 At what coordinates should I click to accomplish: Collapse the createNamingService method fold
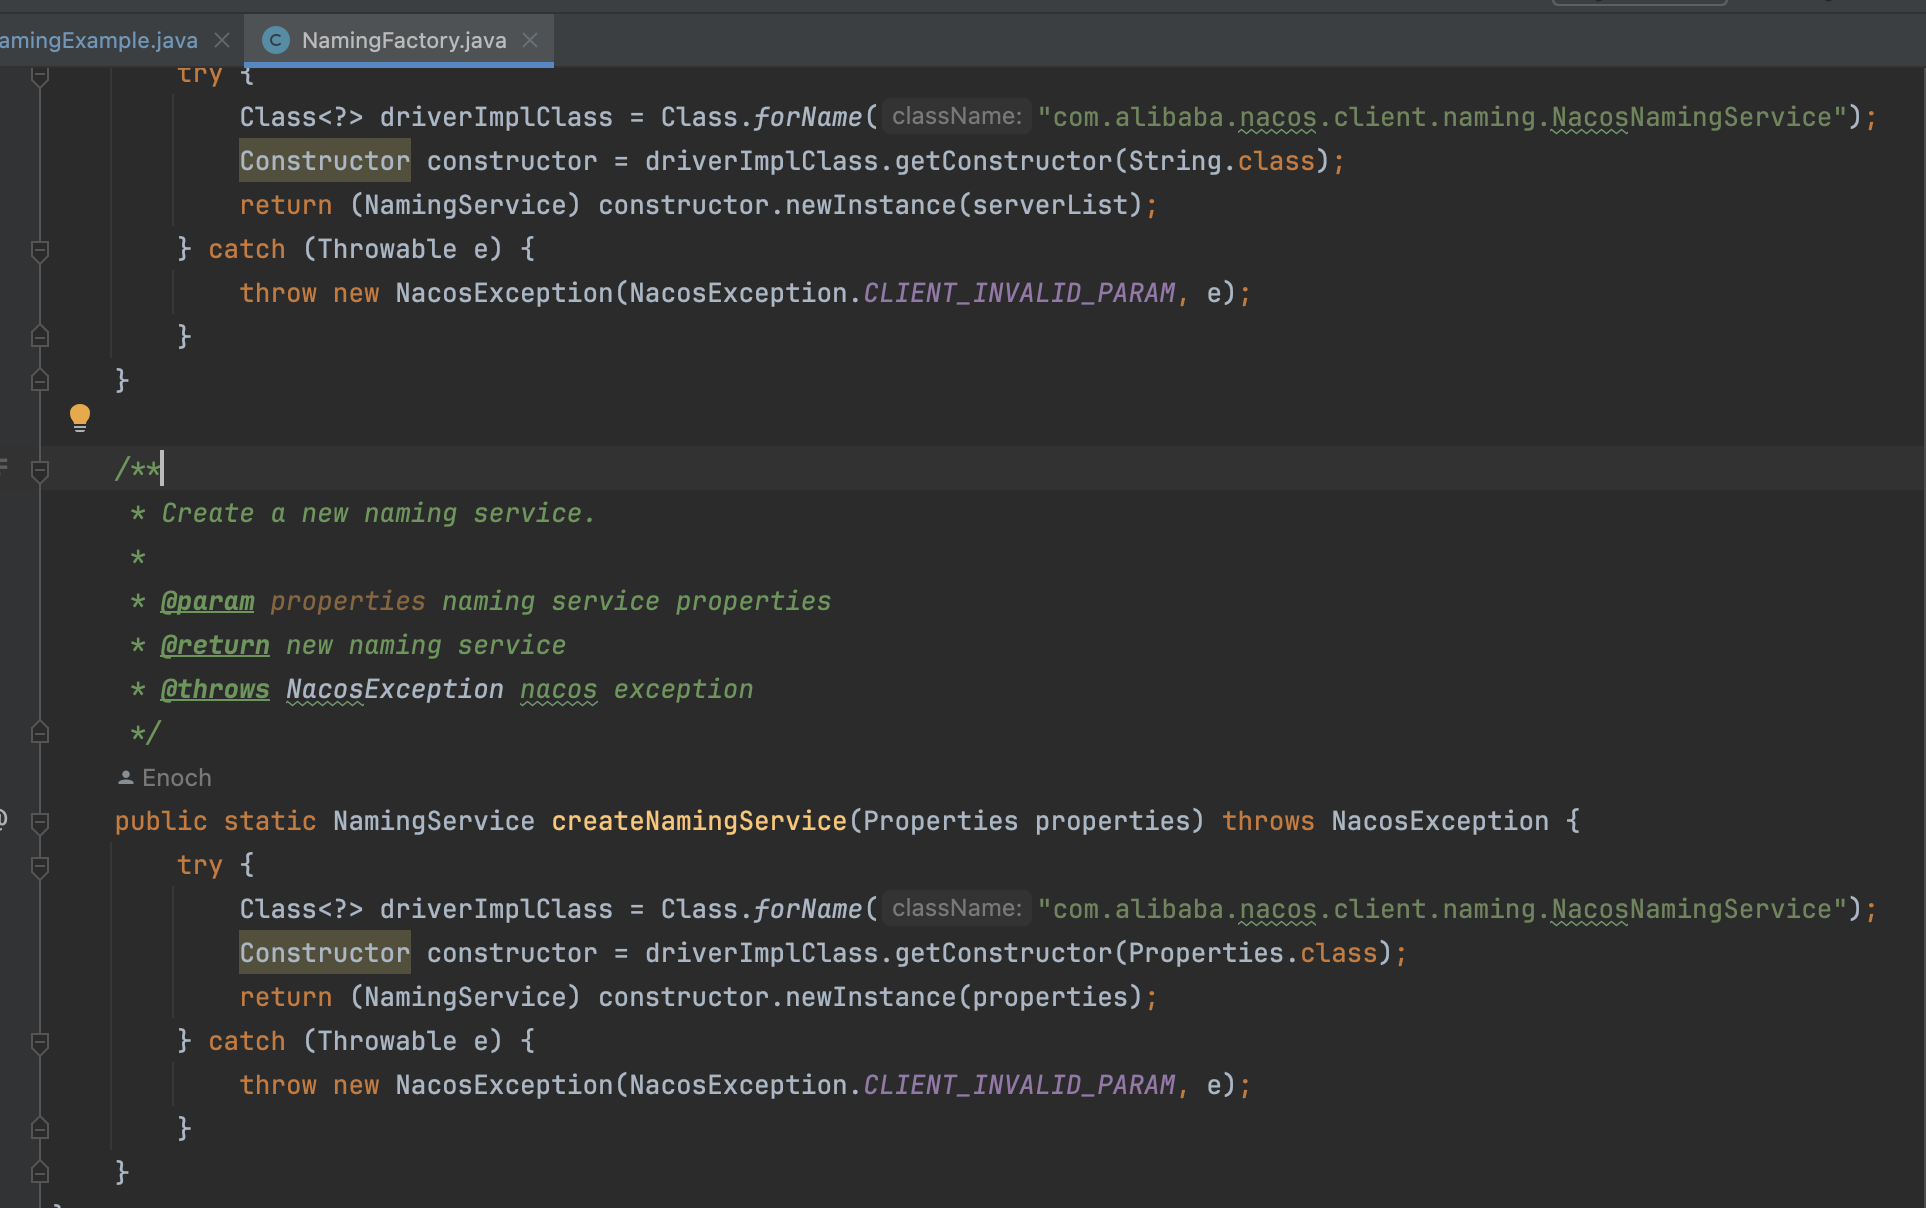pos(40,822)
